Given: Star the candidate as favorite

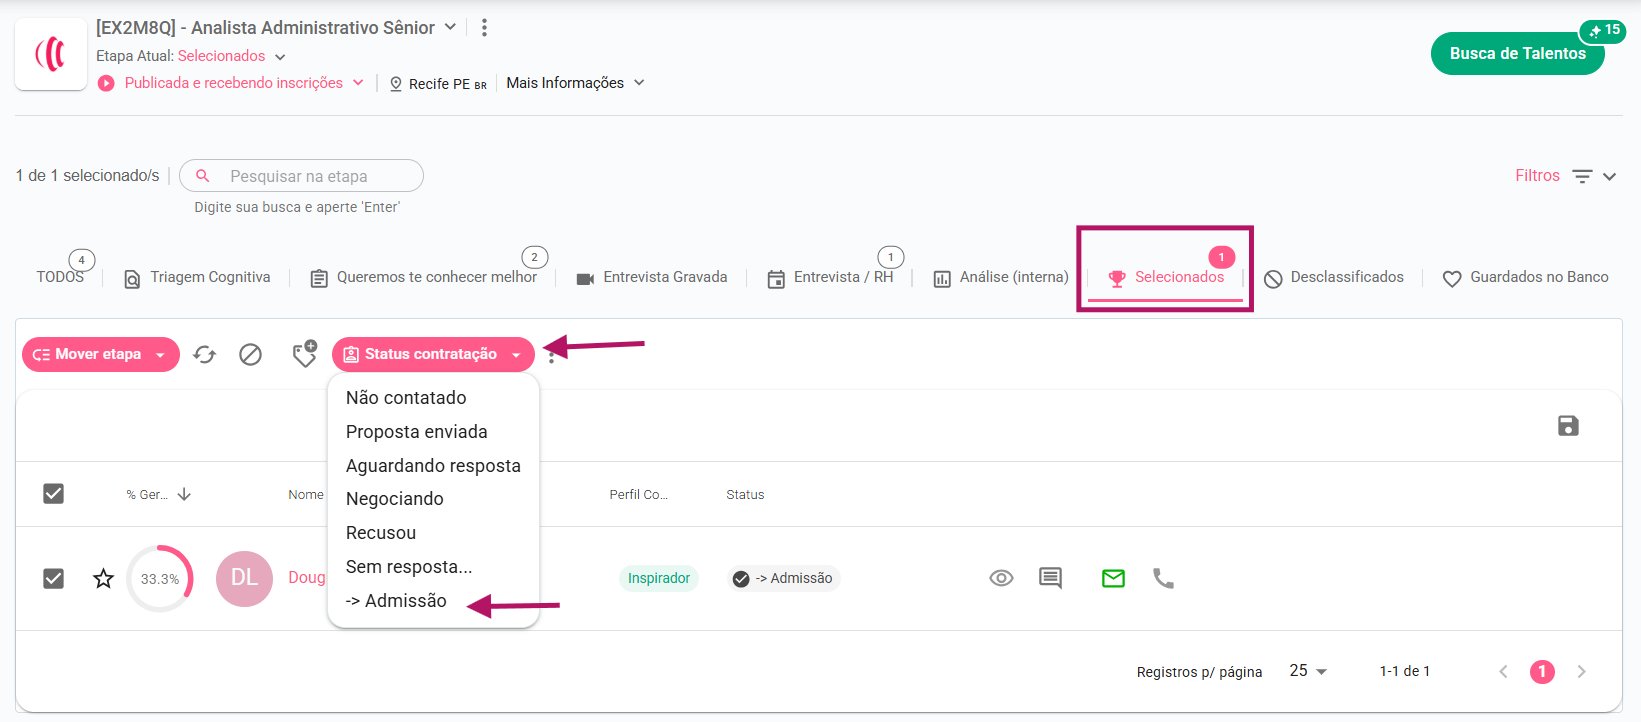Looking at the screenshot, I should point(103,579).
